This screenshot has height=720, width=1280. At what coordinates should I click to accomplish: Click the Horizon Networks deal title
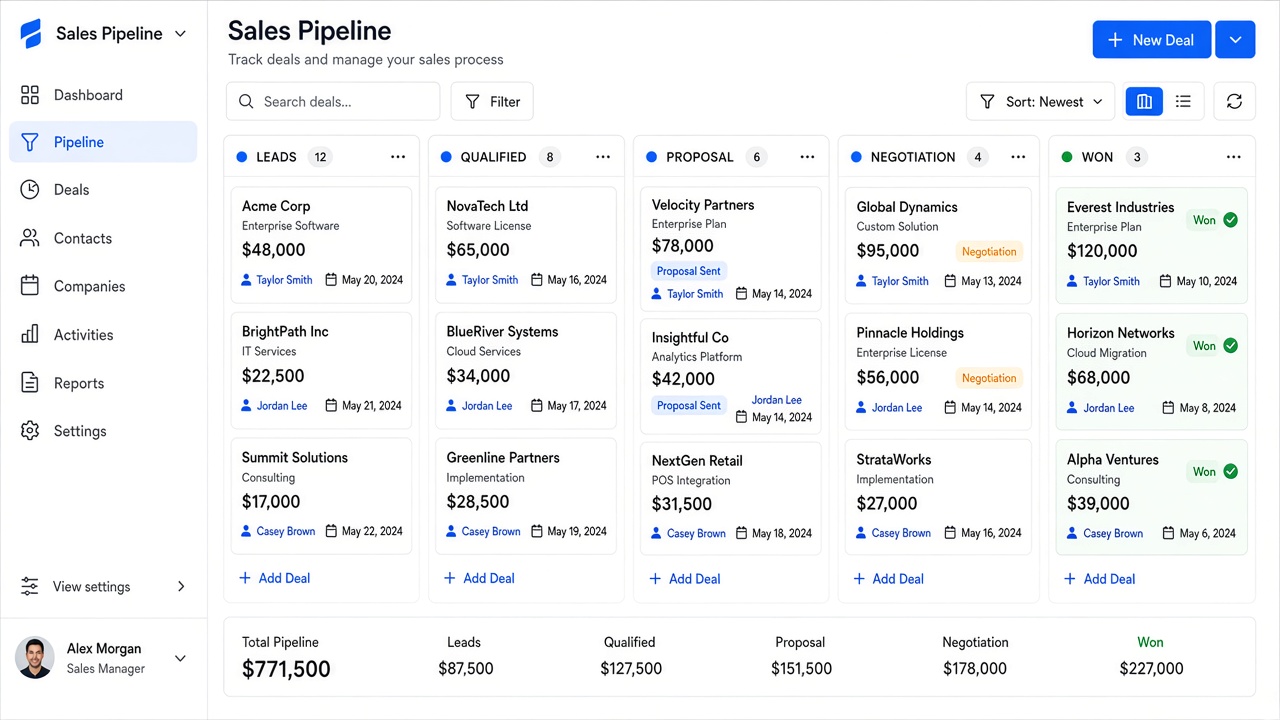pos(1120,333)
